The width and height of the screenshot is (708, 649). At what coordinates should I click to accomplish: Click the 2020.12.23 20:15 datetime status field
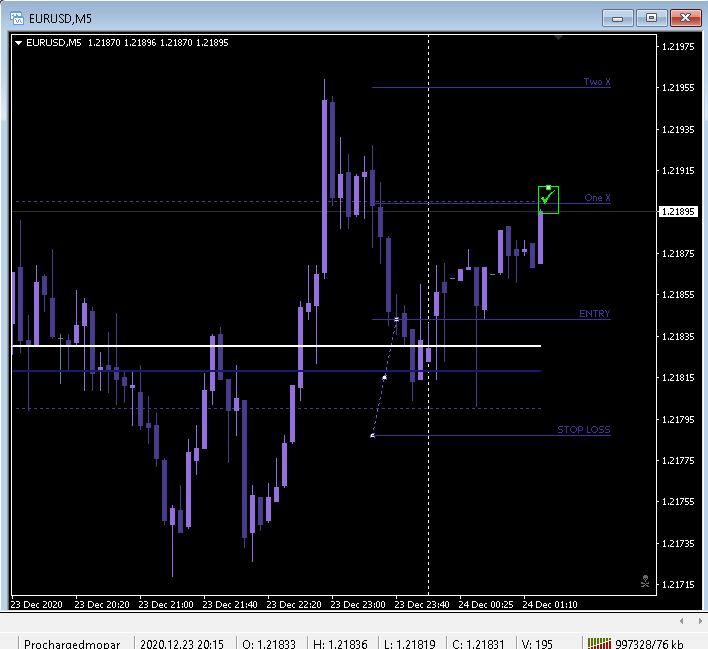182,644
